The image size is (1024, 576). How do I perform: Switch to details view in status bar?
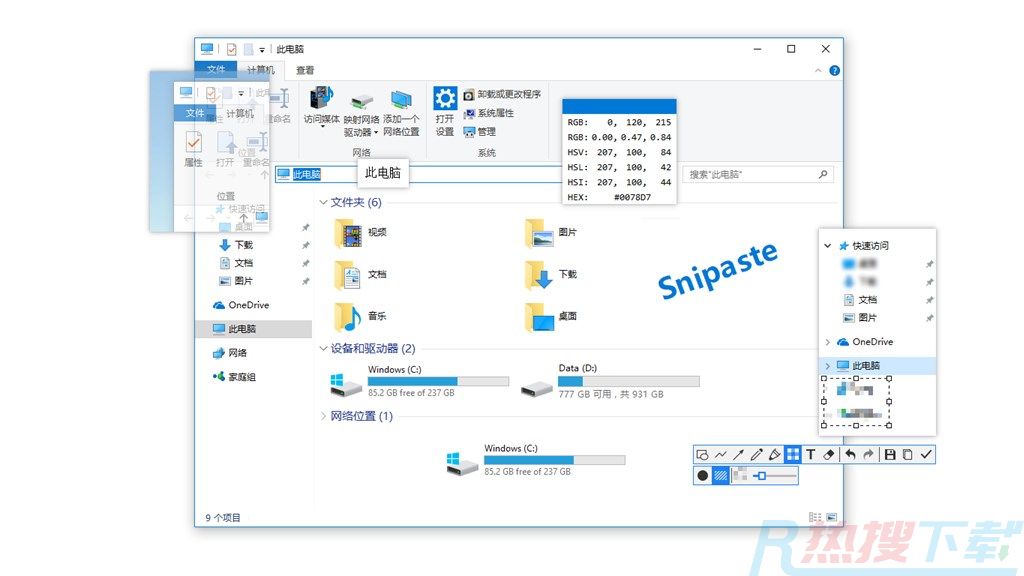[x=815, y=517]
